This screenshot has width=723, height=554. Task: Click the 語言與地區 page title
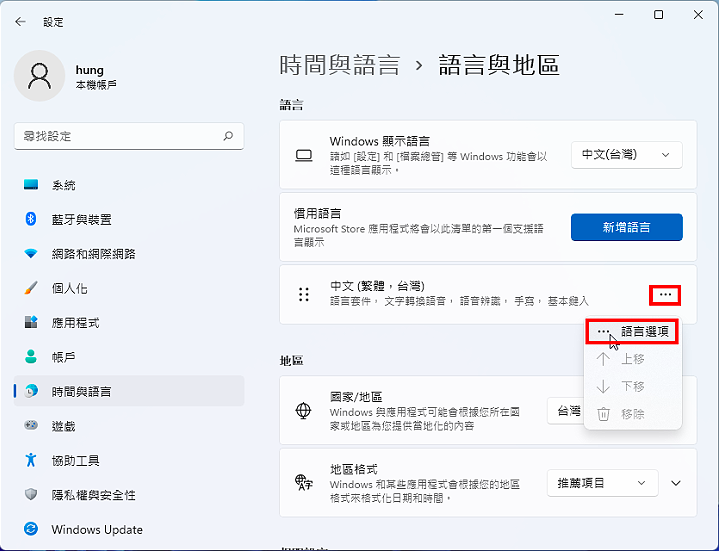click(x=499, y=65)
